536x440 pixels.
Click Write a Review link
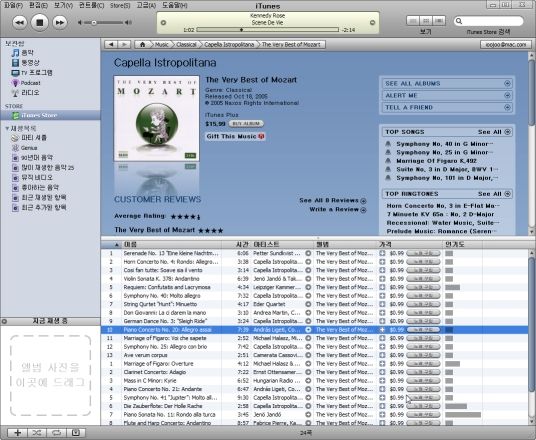[x=337, y=209]
